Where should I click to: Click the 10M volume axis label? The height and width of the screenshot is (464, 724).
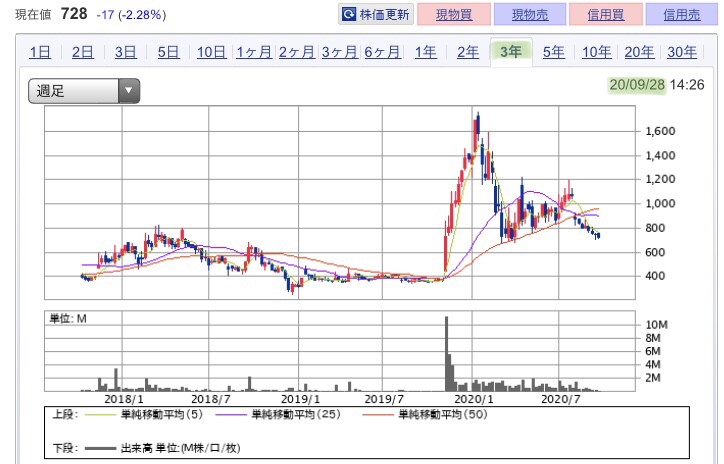pos(657,325)
